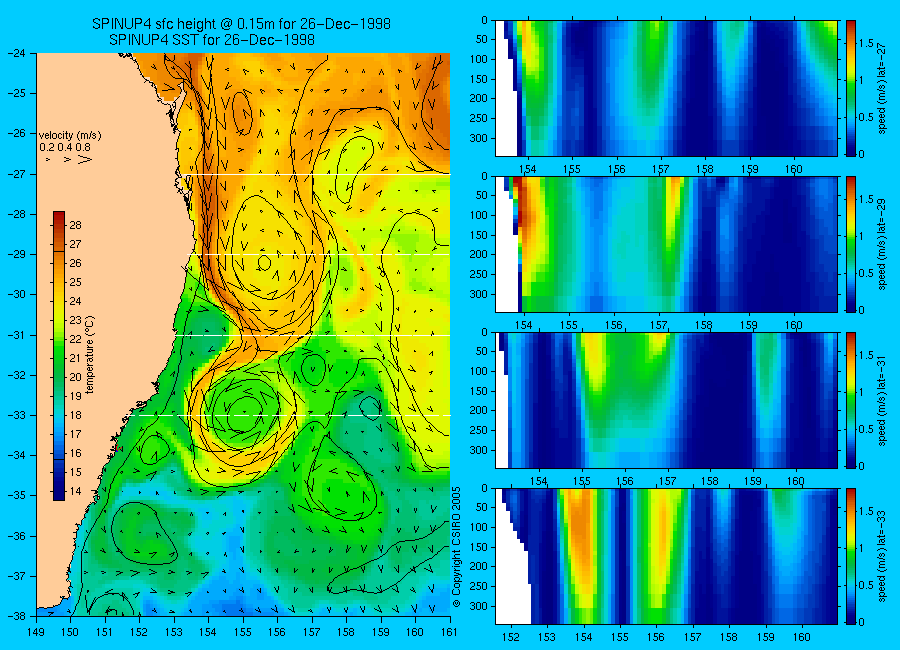This screenshot has height=650, width=900.
Task: Click the '159' longitude label under lat=-31 panel
Action: pyautogui.click(x=753, y=482)
